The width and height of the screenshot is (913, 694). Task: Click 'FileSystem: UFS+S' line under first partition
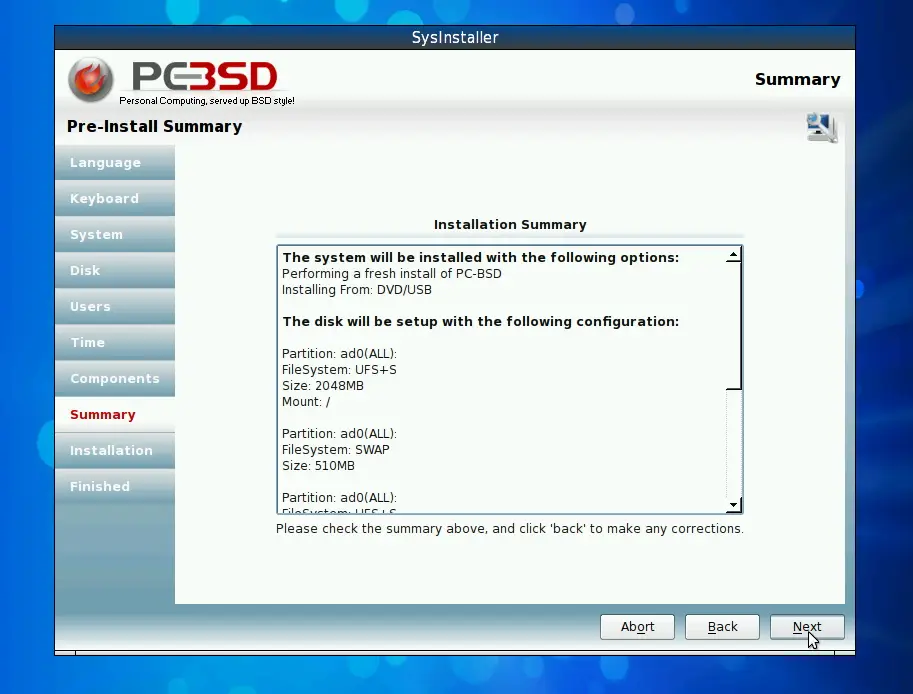(x=339, y=370)
